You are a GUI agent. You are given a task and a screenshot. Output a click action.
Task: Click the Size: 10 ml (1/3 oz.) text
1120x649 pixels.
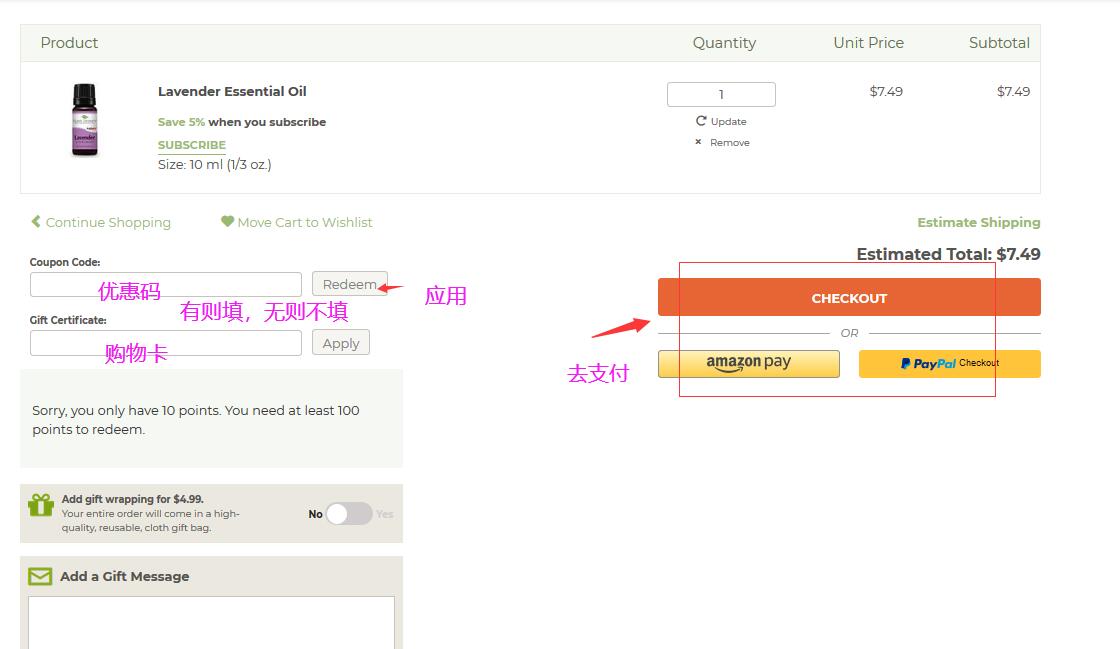point(214,164)
